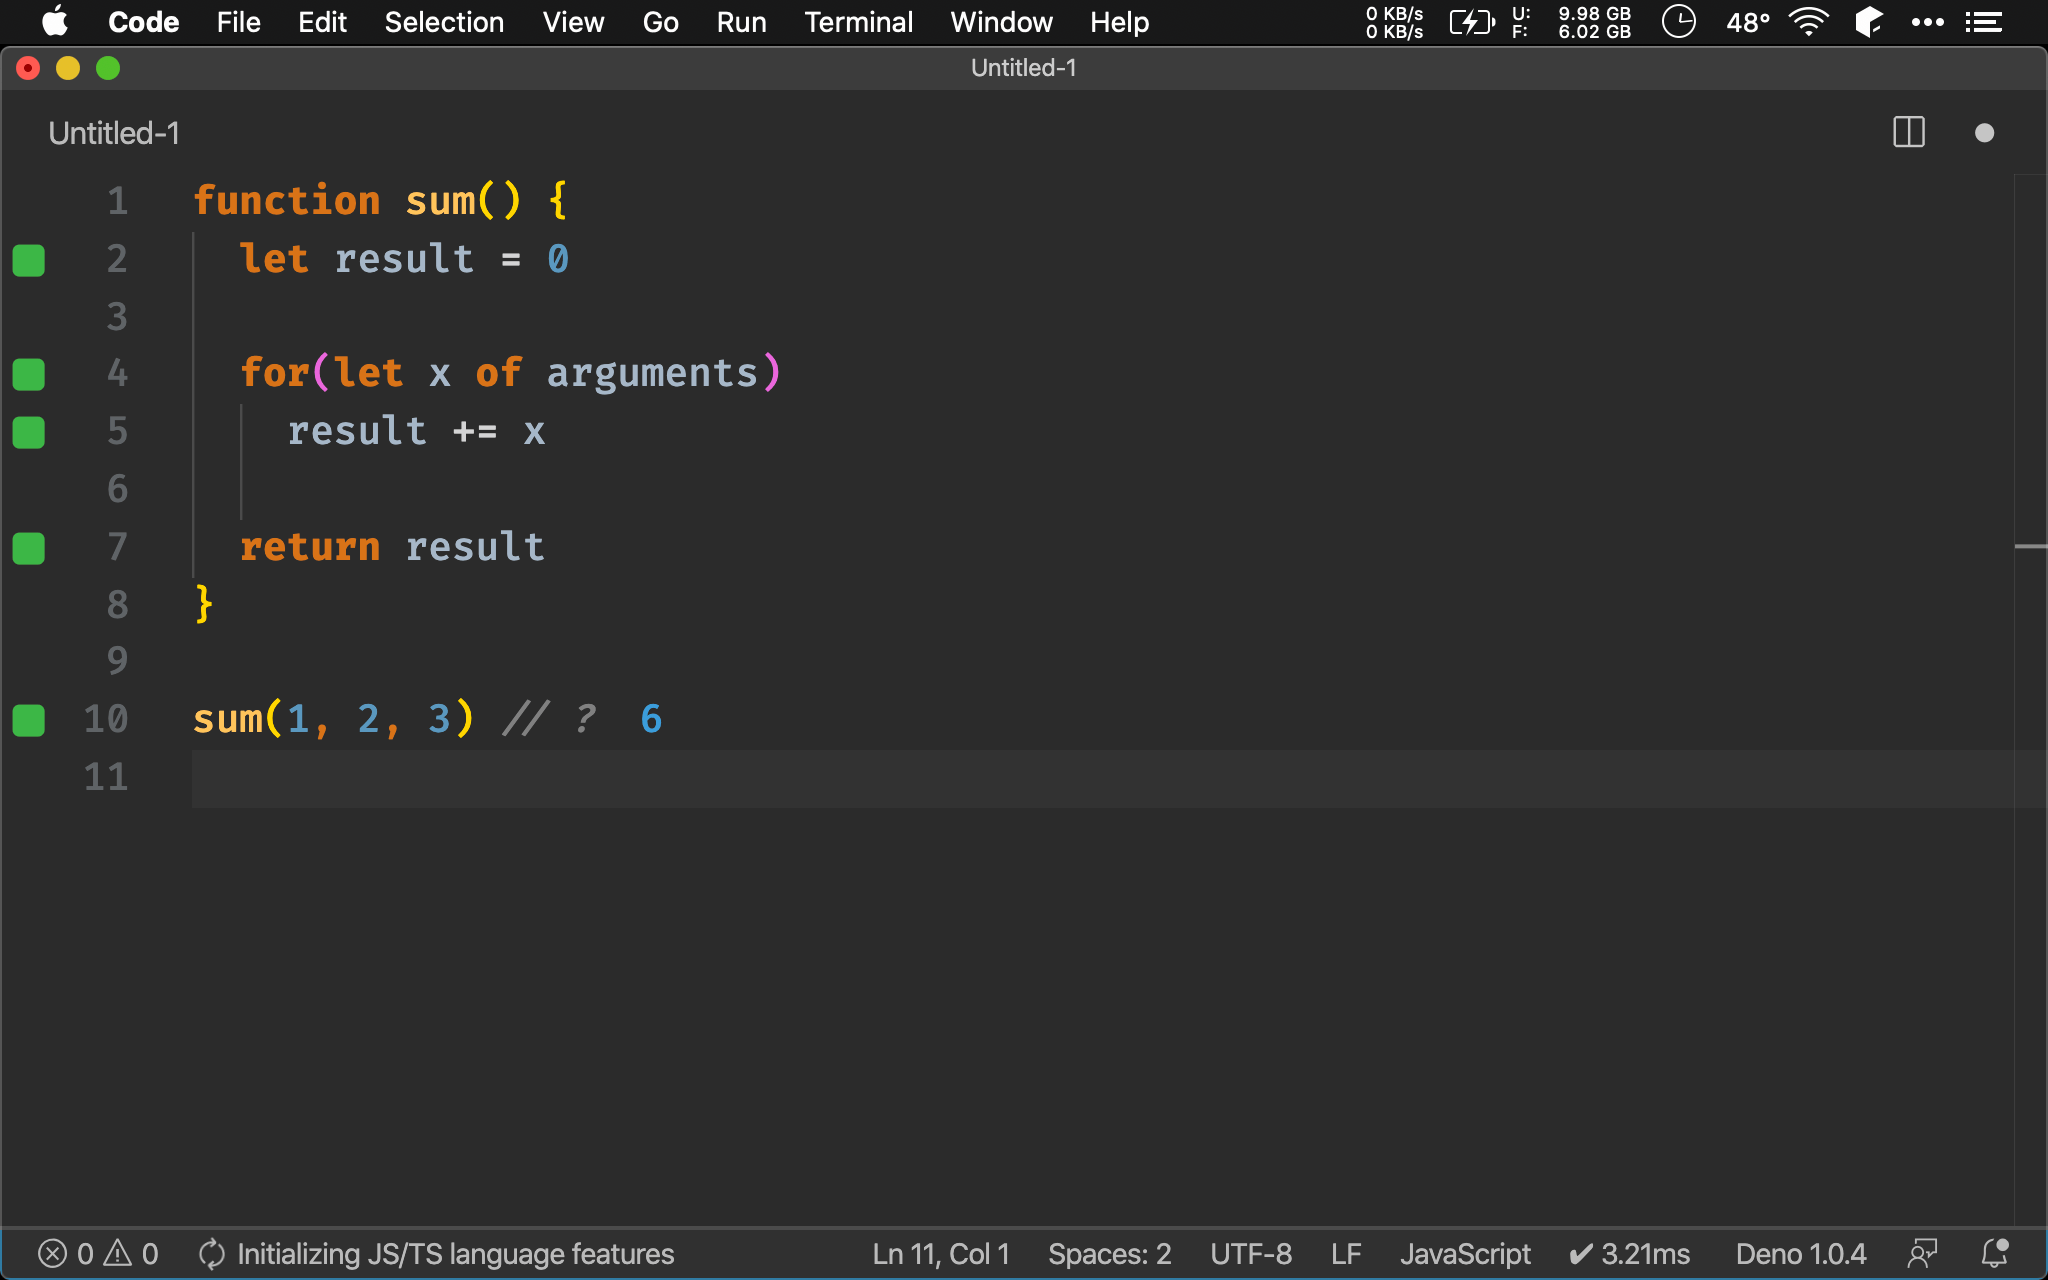Click green coverage marker on line 10
2048x1280 pixels.
coord(29,720)
